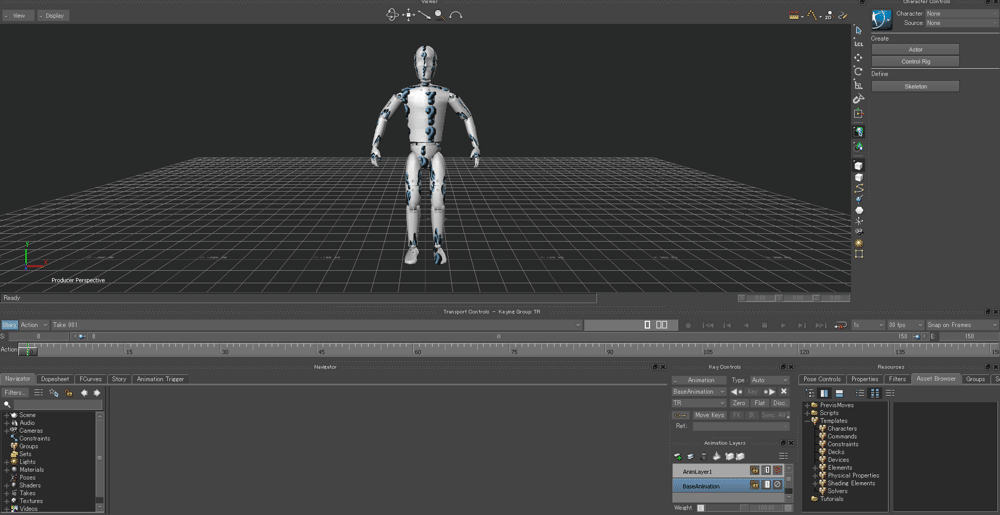This screenshot has height=515, width=1000.
Task: Click the pan camera icon above viewer
Action: coord(409,14)
